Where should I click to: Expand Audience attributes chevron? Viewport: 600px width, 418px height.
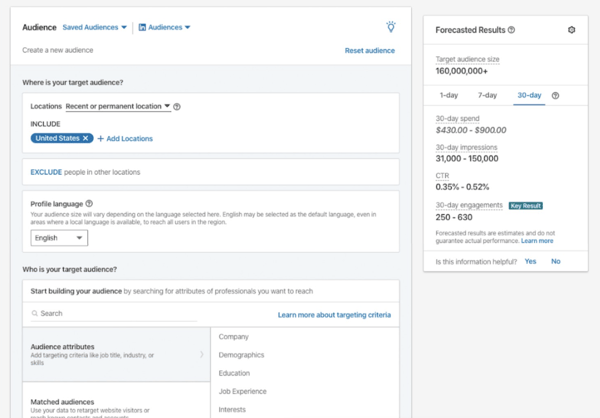pos(201,354)
